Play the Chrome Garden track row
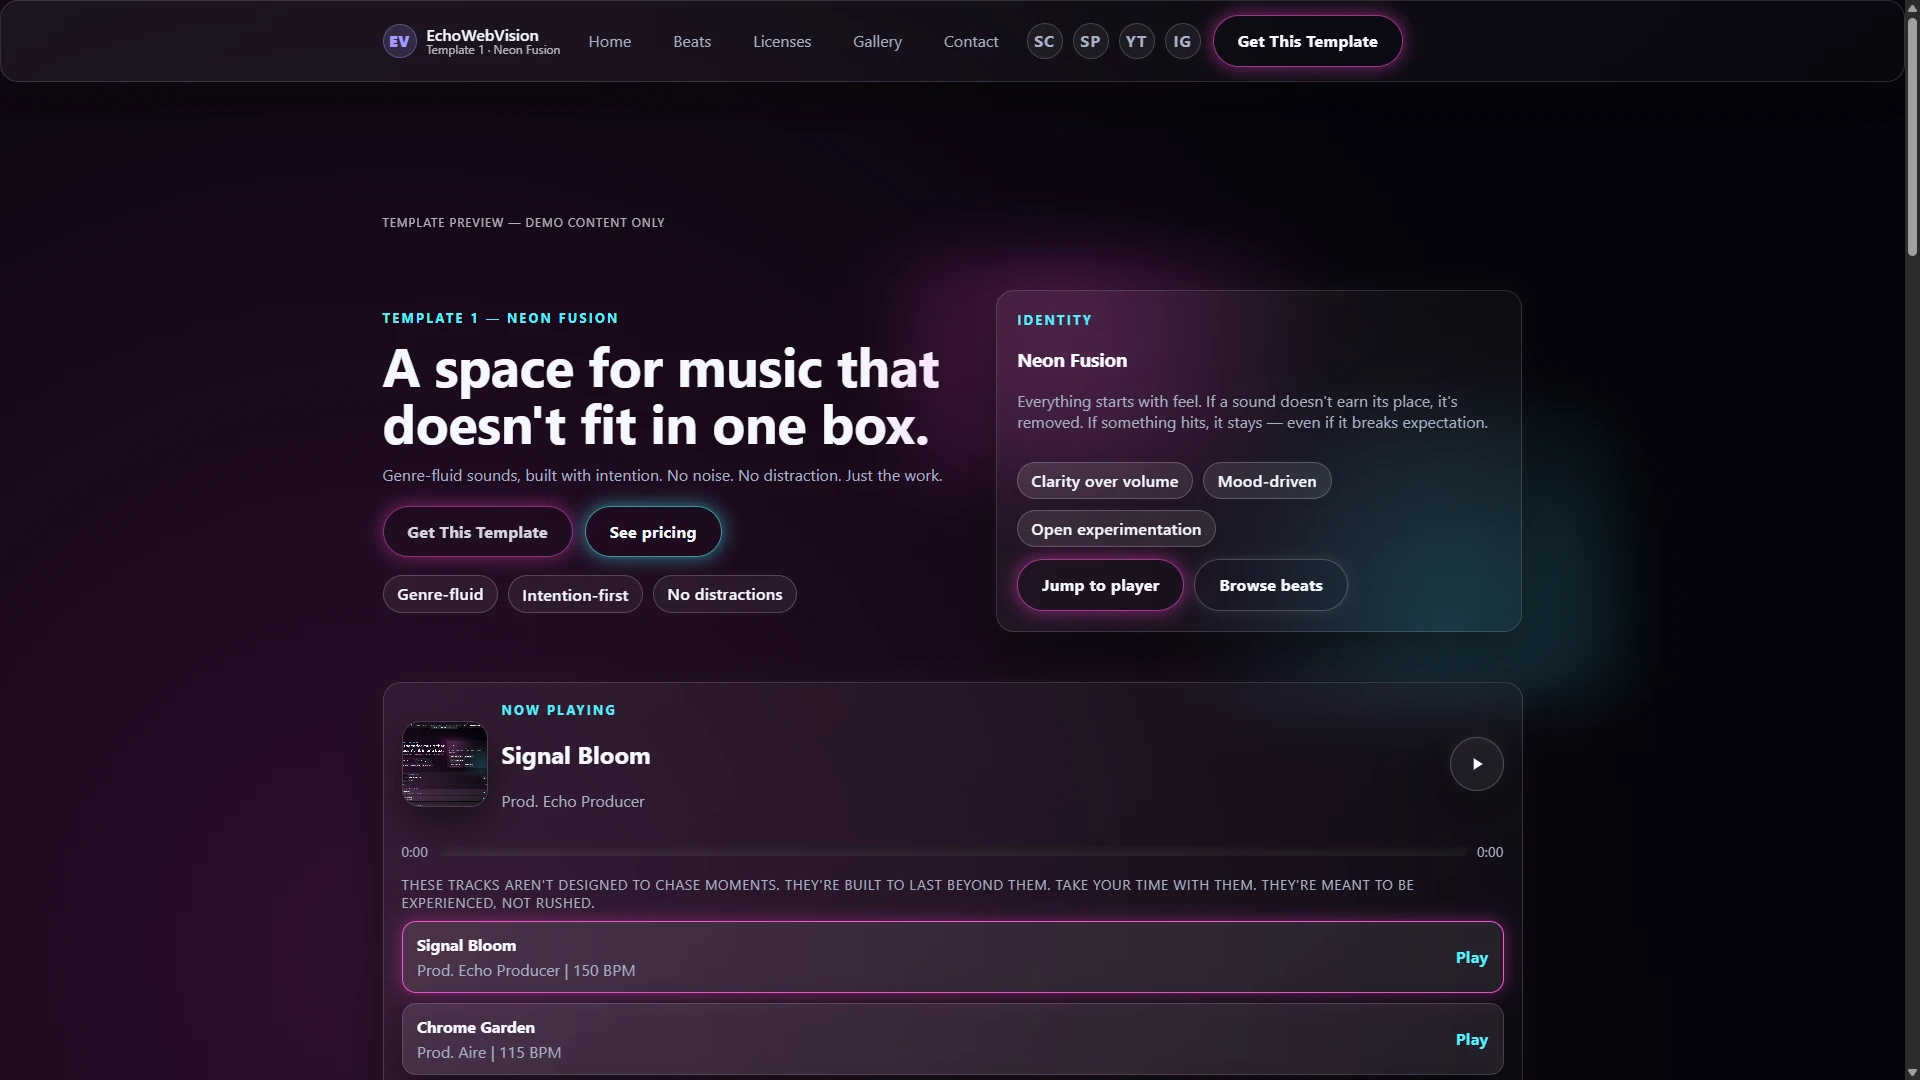This screenshot has width=1920, height=1080. 1471,1039
